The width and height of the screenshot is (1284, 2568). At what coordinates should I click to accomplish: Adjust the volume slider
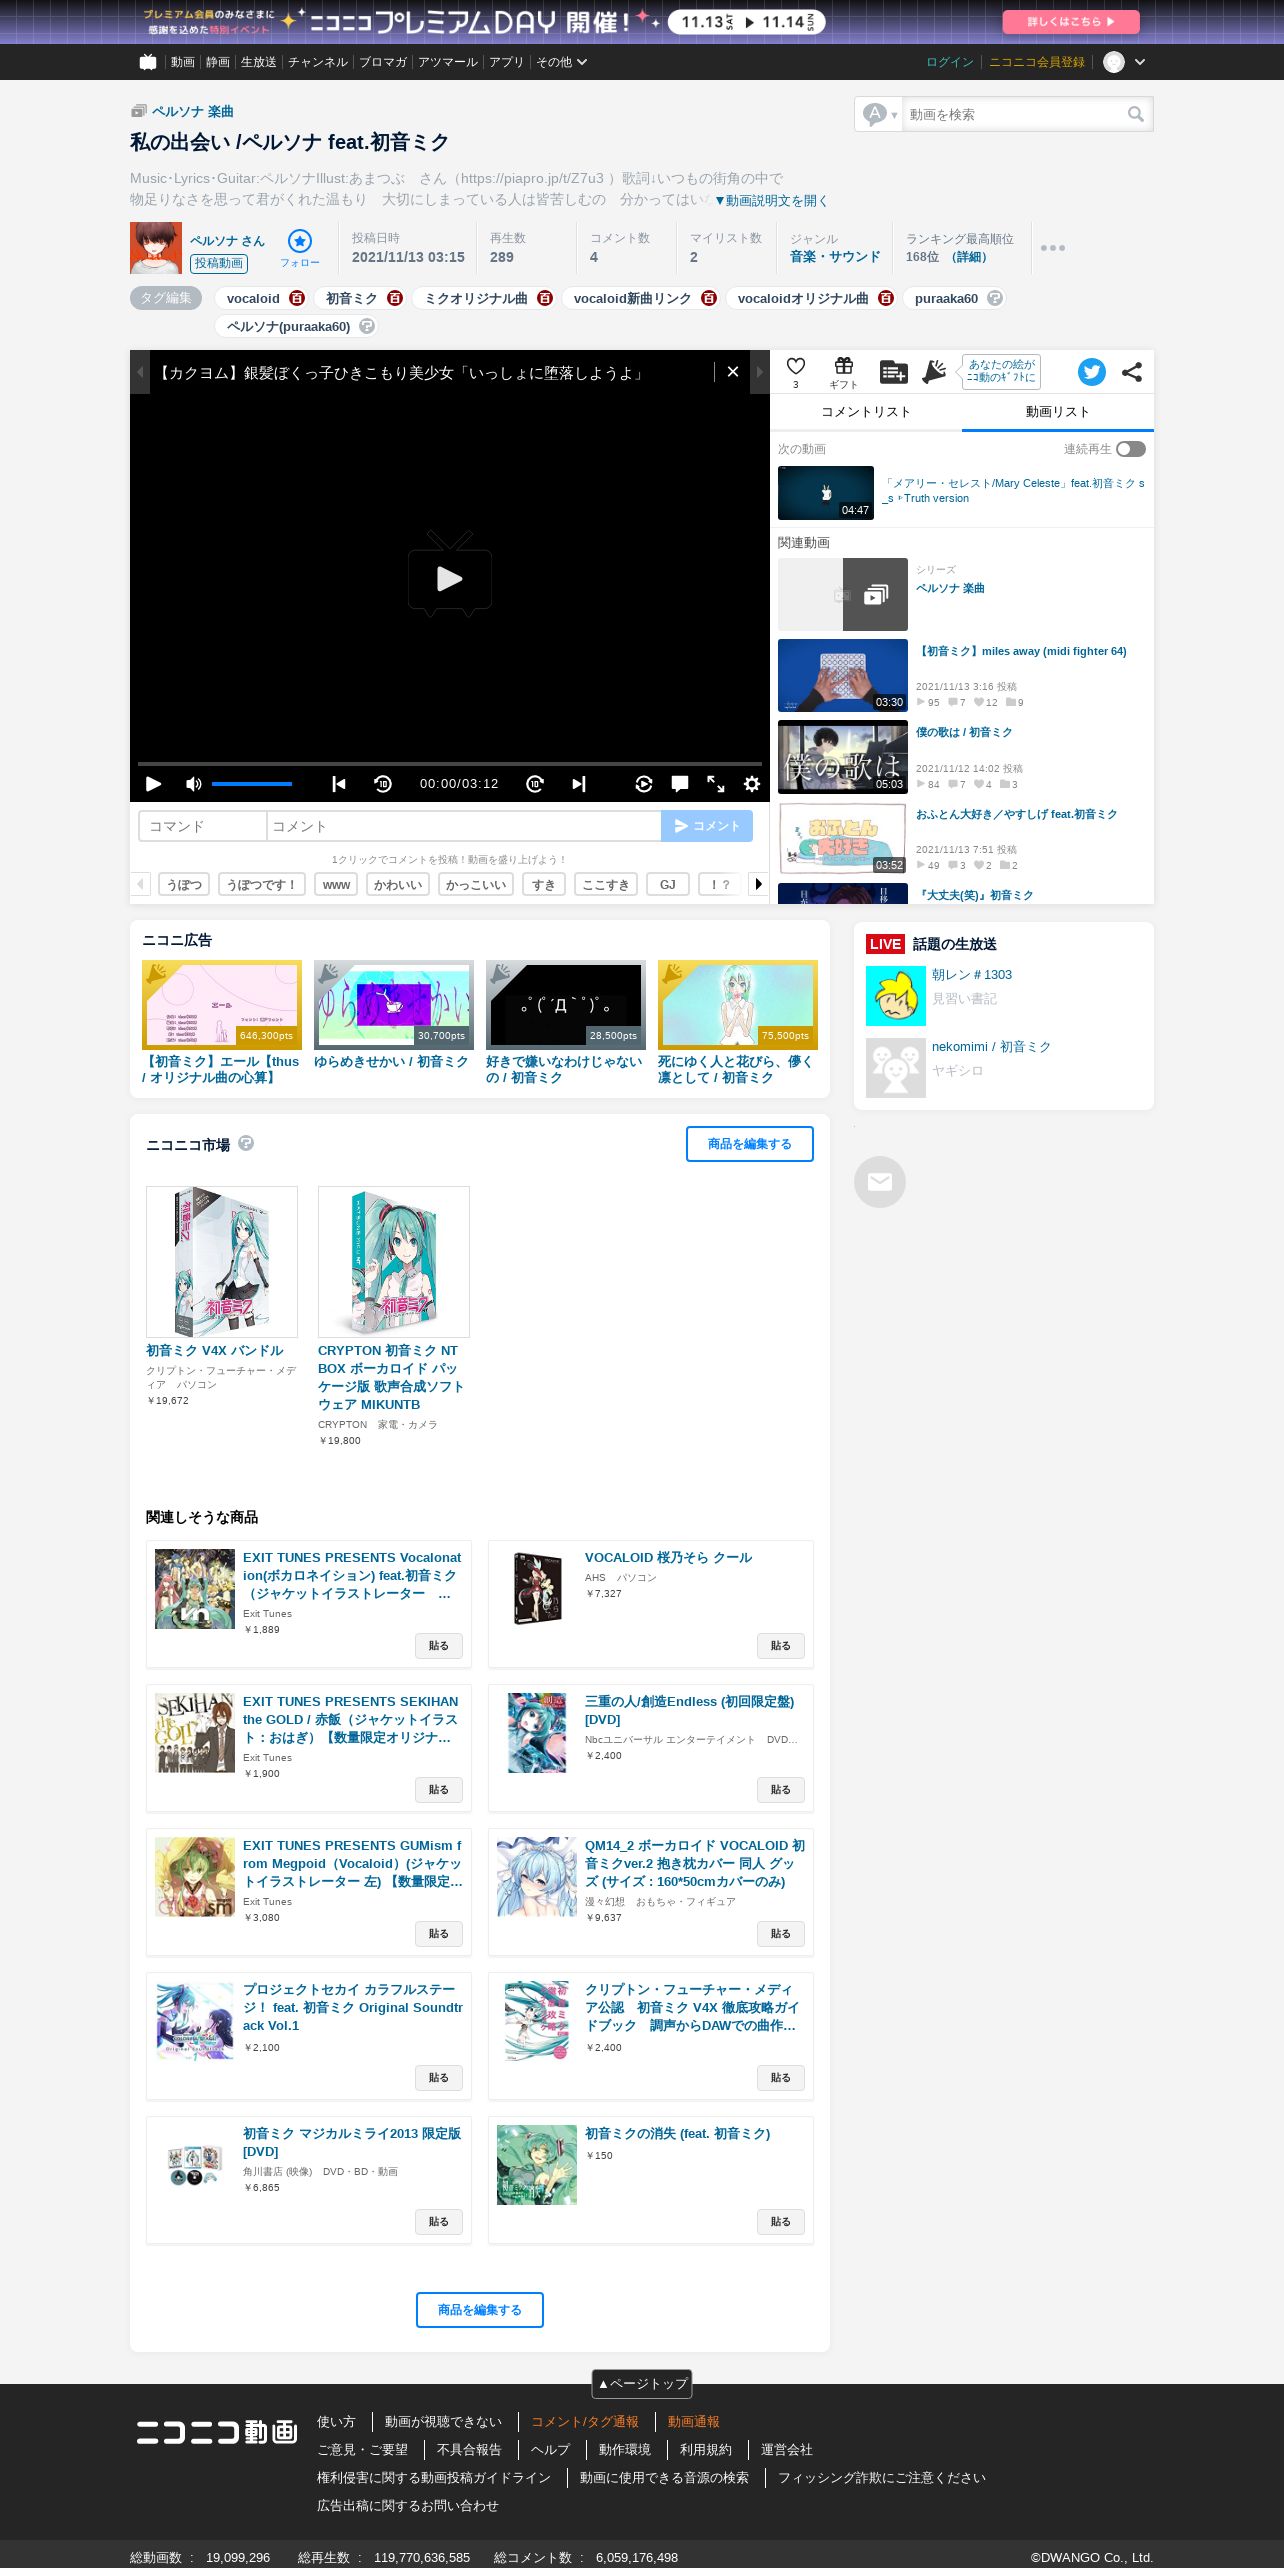coord(252,784)
